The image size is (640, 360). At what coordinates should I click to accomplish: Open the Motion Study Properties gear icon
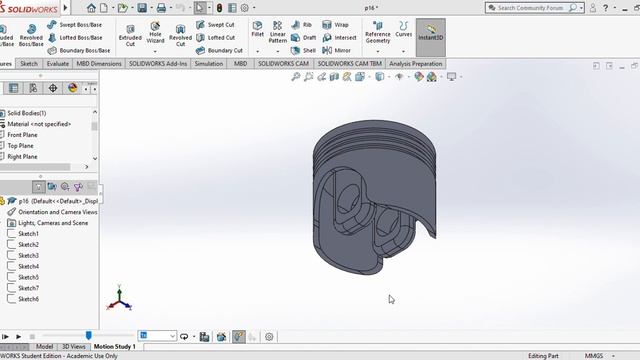(269, 337)
